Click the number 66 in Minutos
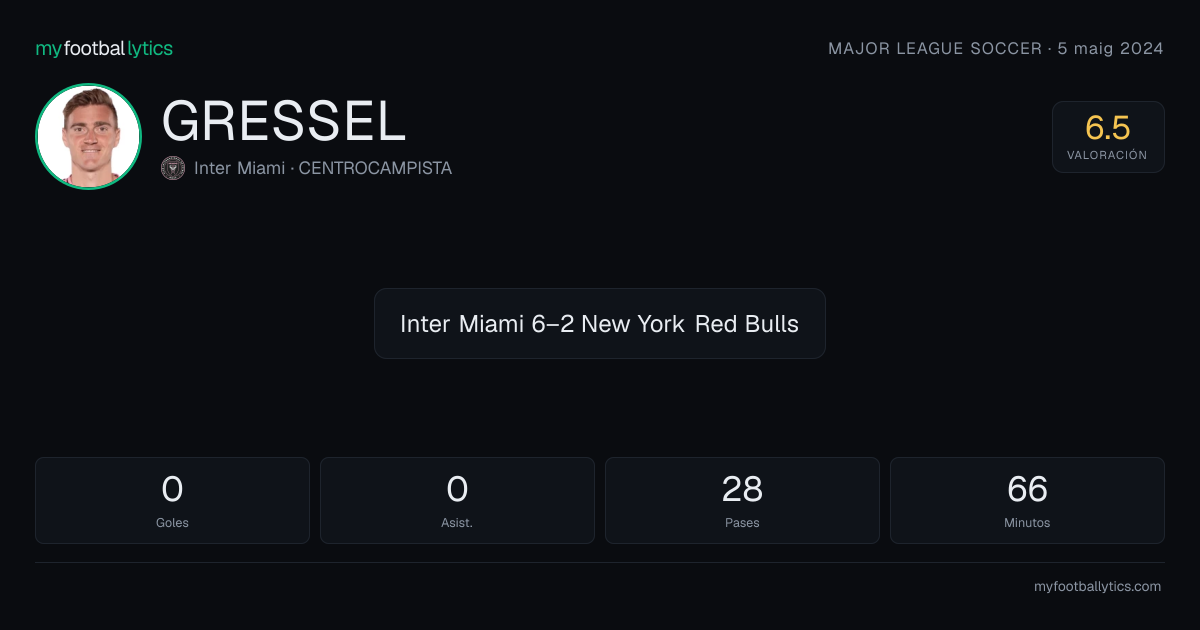This screenshot has width=1200, height=630. click(x=1027, y=489)
